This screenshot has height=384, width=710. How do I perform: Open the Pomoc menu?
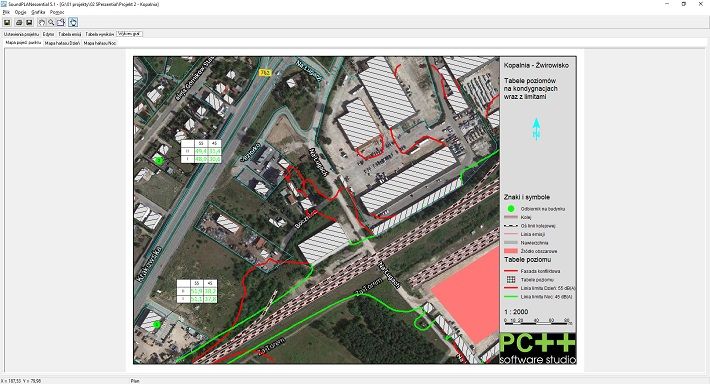[57, 12]
